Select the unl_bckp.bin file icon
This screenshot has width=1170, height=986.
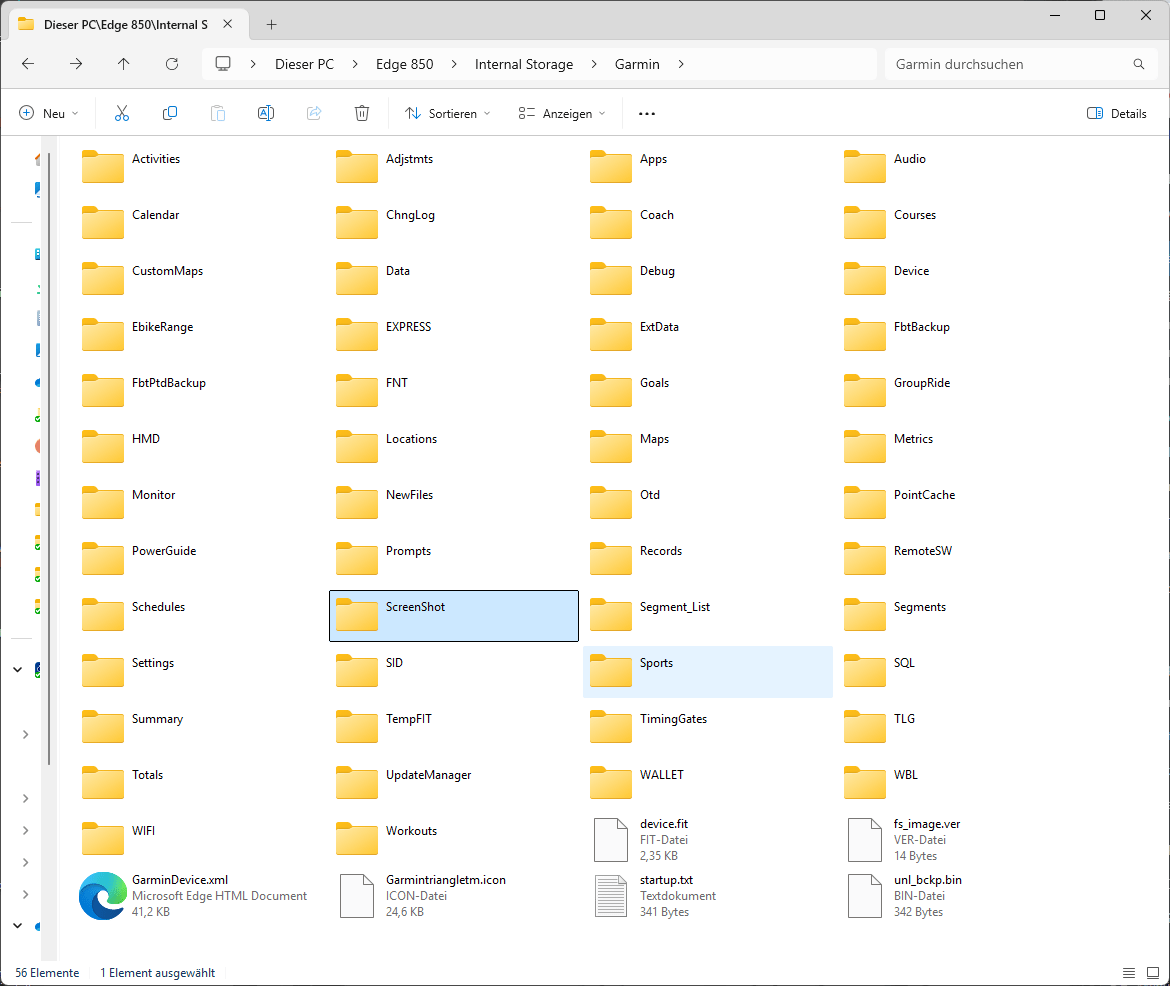click(x=865, y=896)
